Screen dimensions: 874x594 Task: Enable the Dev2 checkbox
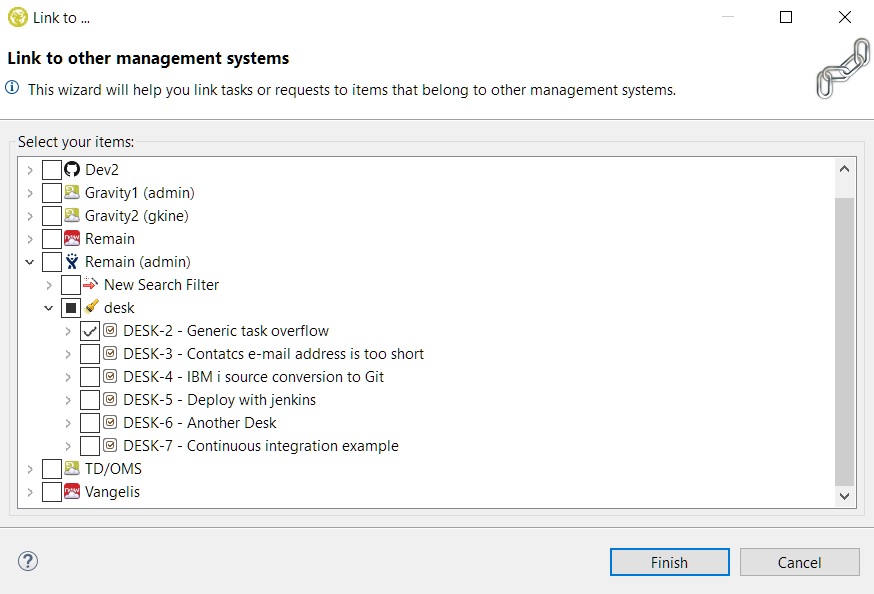52,170
